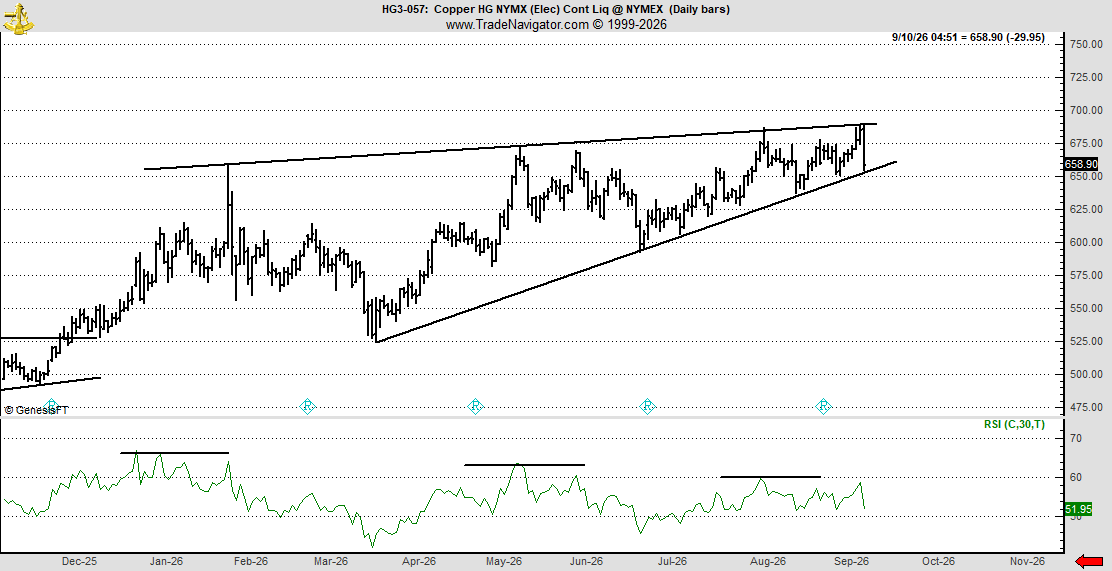The image size is (1112, 571).
Task: Click the May-26 date axis label
Action: (x=504, y=561)
